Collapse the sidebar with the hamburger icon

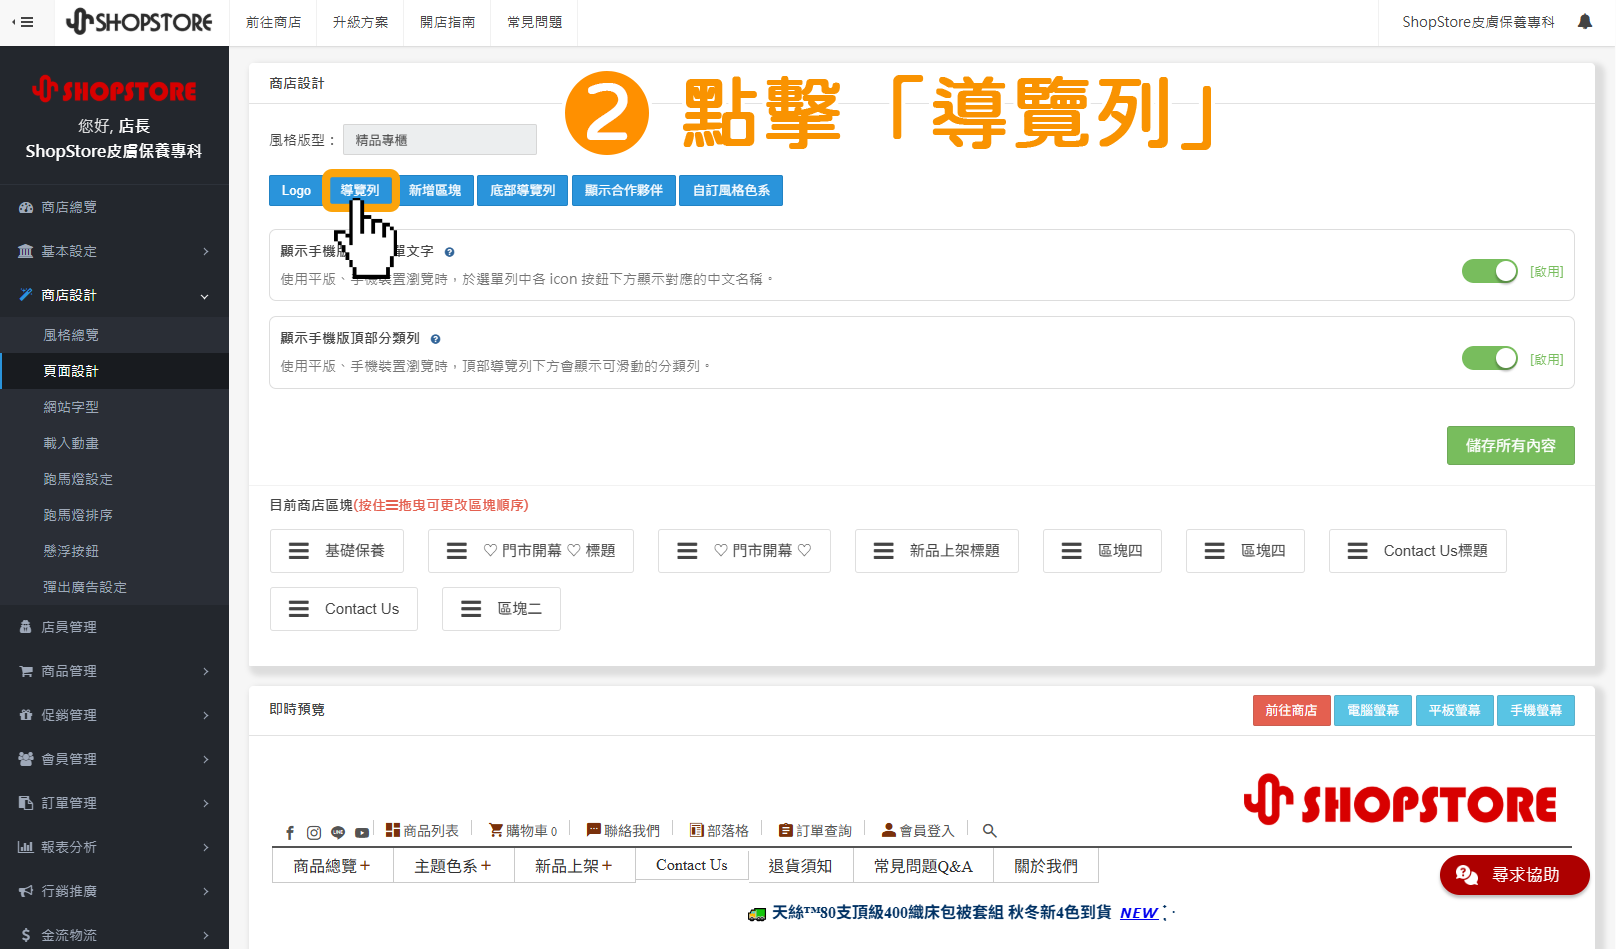click(x=23, y=22)
